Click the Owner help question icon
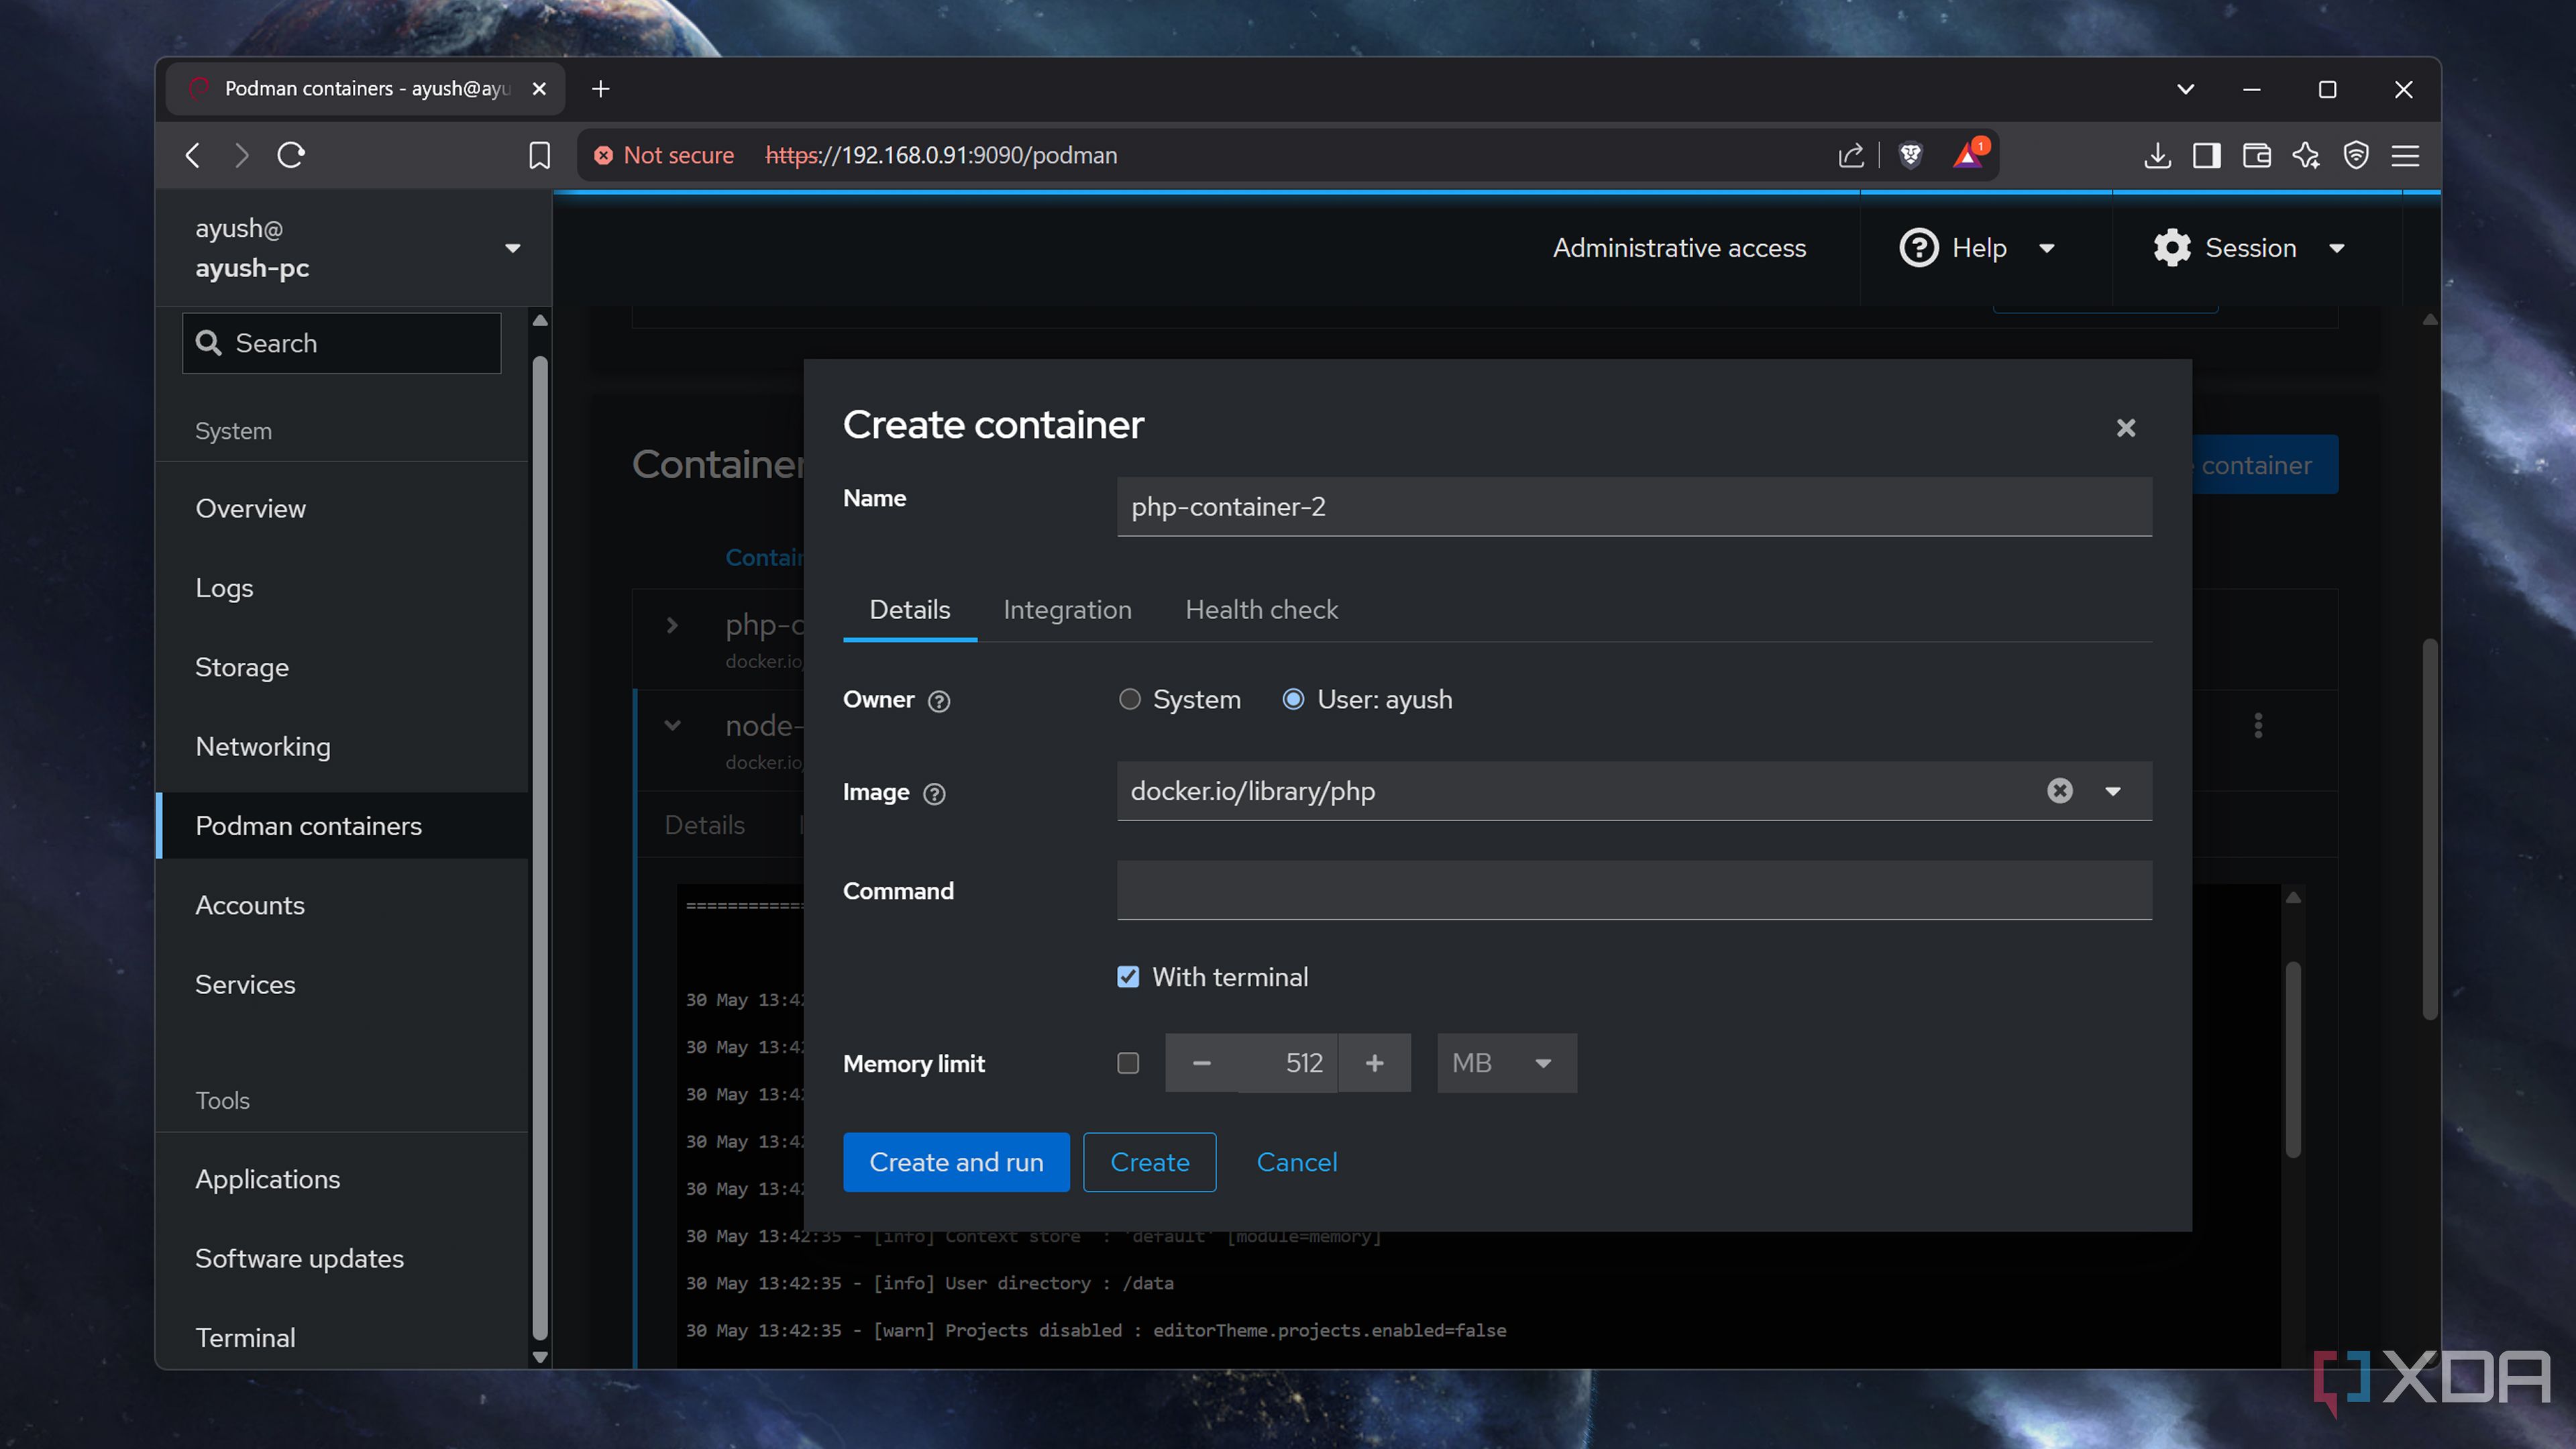This screenshot has height=1449, width=2576. 938,701
